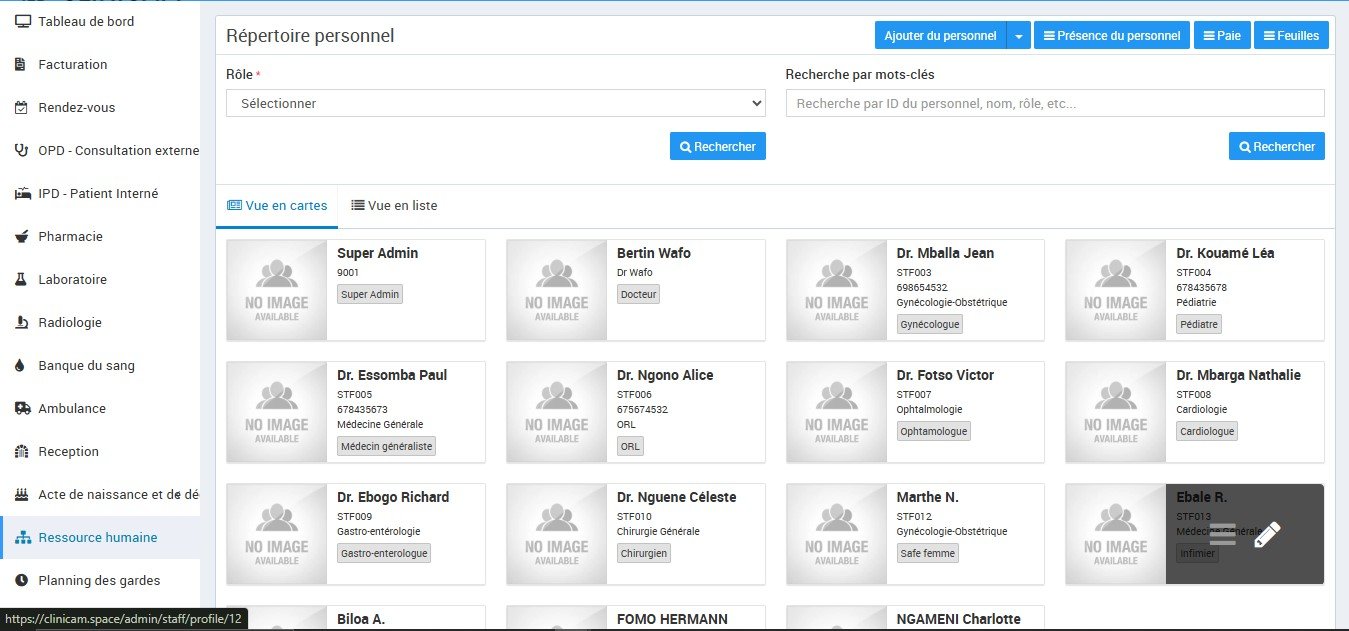Go to Banque du sang in sidebar
Viewport: 1349px width, 631px height.
[x=86, y=365]
